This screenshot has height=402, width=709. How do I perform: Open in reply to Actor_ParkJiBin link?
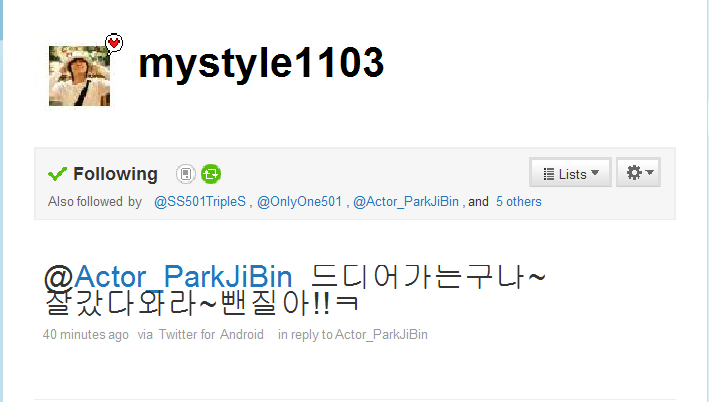353,335
